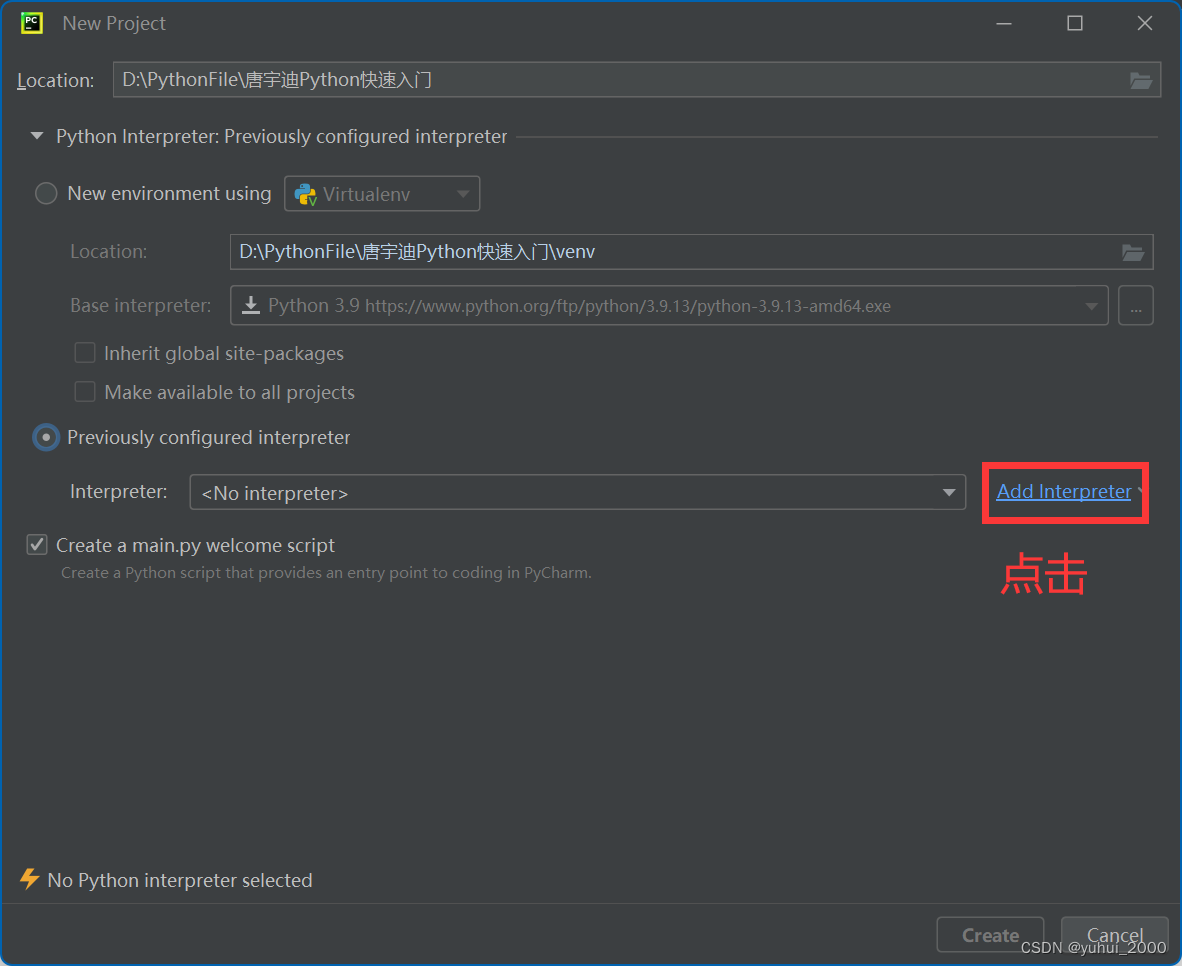Close the New Project dialog
Screen dimensions: 1182x966
point(1144,23)
